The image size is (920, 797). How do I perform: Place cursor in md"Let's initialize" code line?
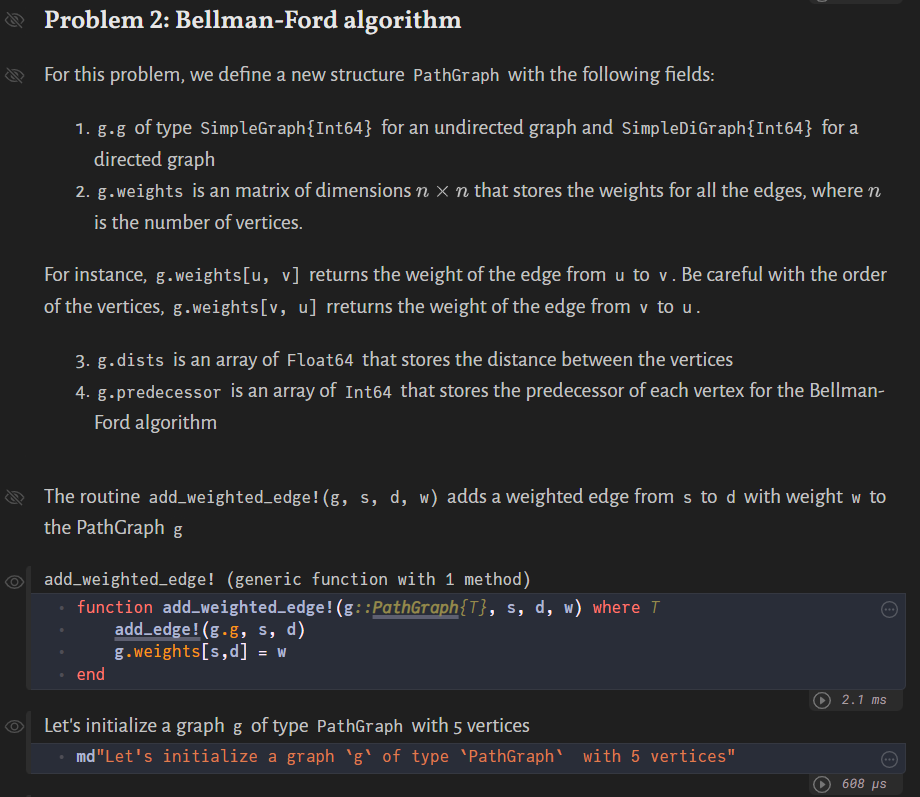pyautogui.click(x=405, y=757)
